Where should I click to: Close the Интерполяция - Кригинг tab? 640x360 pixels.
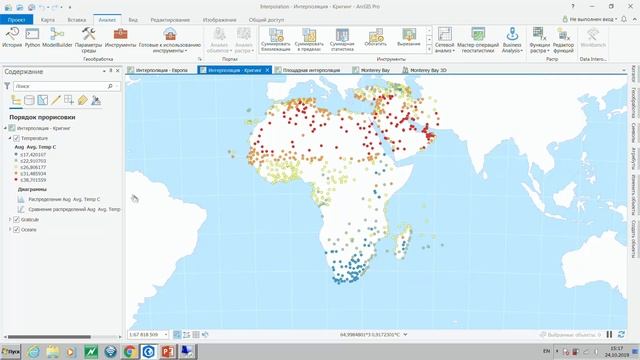click(x=267, y=70)
